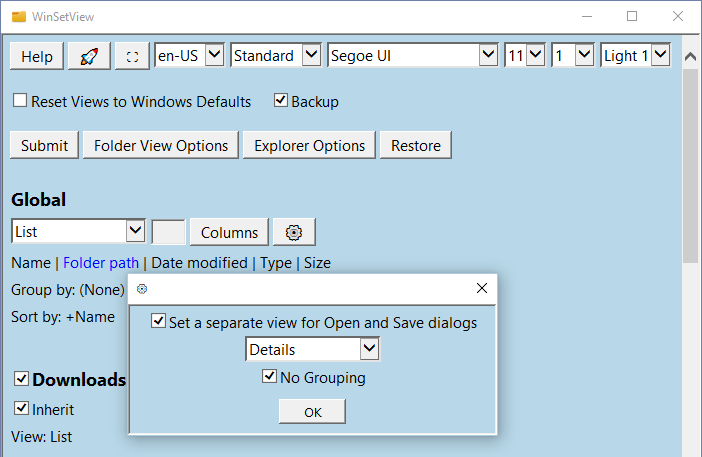Click the gear icon in the popup title bar
The height and width of the screenshot is (457, 702).
pyautogui.click(x=142, y=289)
